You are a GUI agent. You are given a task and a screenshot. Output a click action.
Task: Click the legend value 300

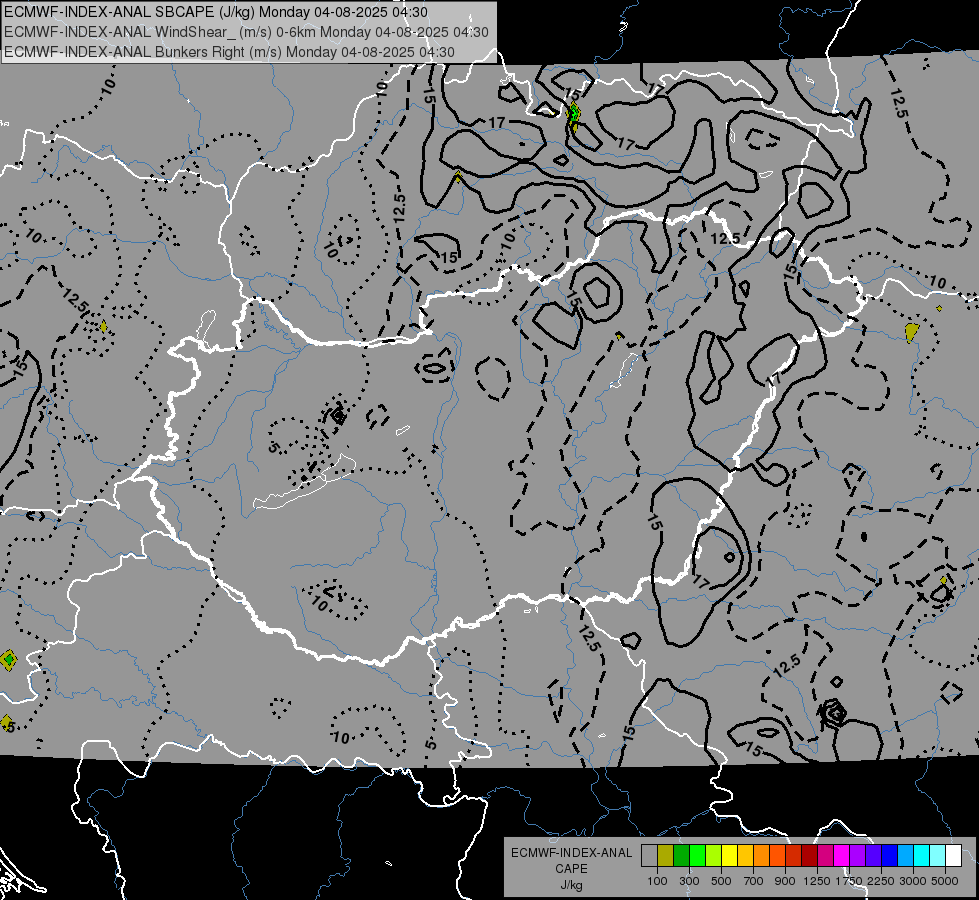tap(689, 881)
